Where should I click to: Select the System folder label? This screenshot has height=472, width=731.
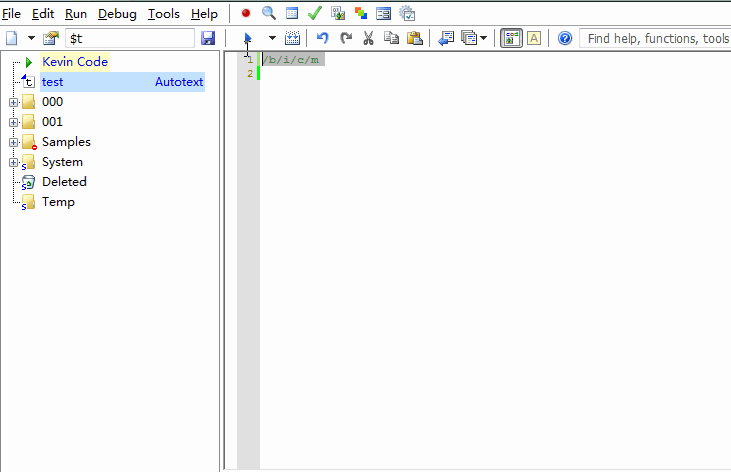[62, 162]
